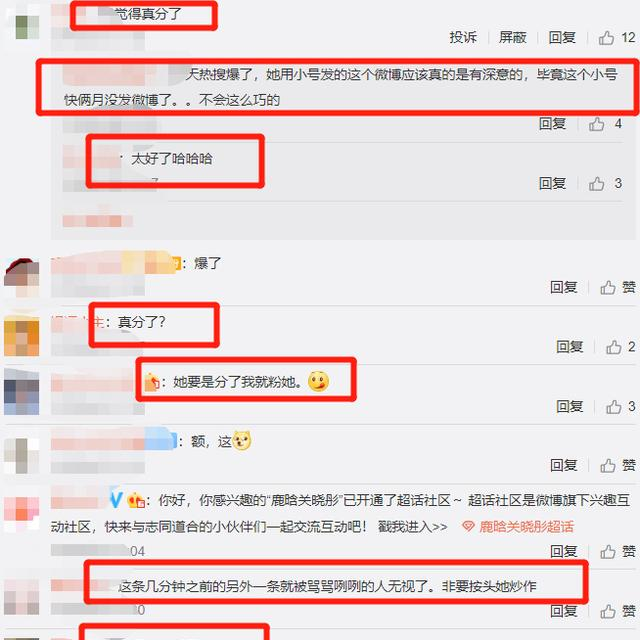The height and width of the screenshot is (640, 640).
Task: Like the 真分了? comment
Action: pyautogui.click(x=620, y=347)
